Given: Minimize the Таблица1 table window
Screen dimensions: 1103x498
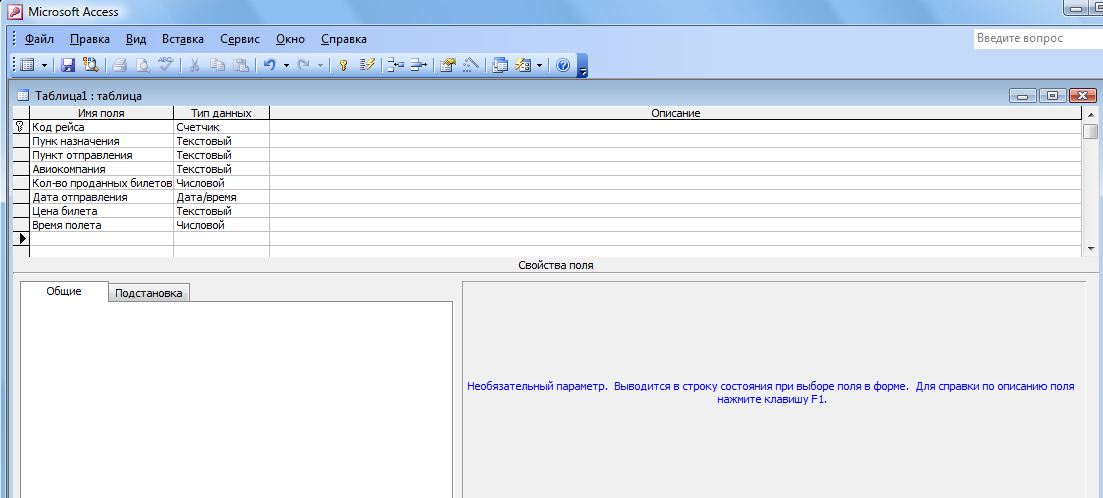Looking at the screenshot, I should click(1023, 96).
